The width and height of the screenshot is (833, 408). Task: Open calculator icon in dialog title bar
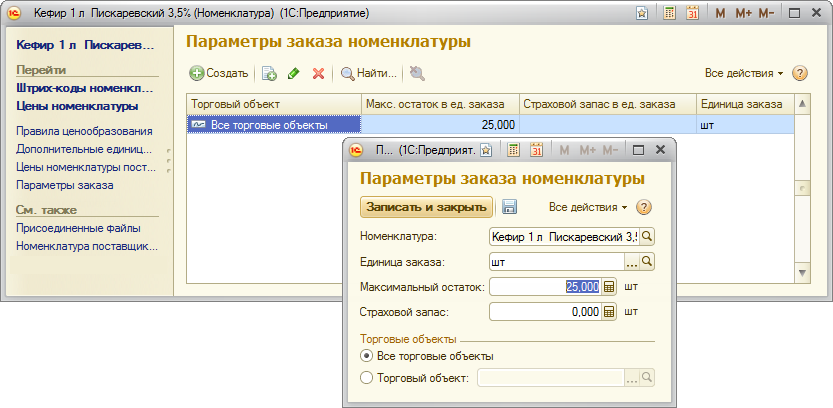point(513,150)
